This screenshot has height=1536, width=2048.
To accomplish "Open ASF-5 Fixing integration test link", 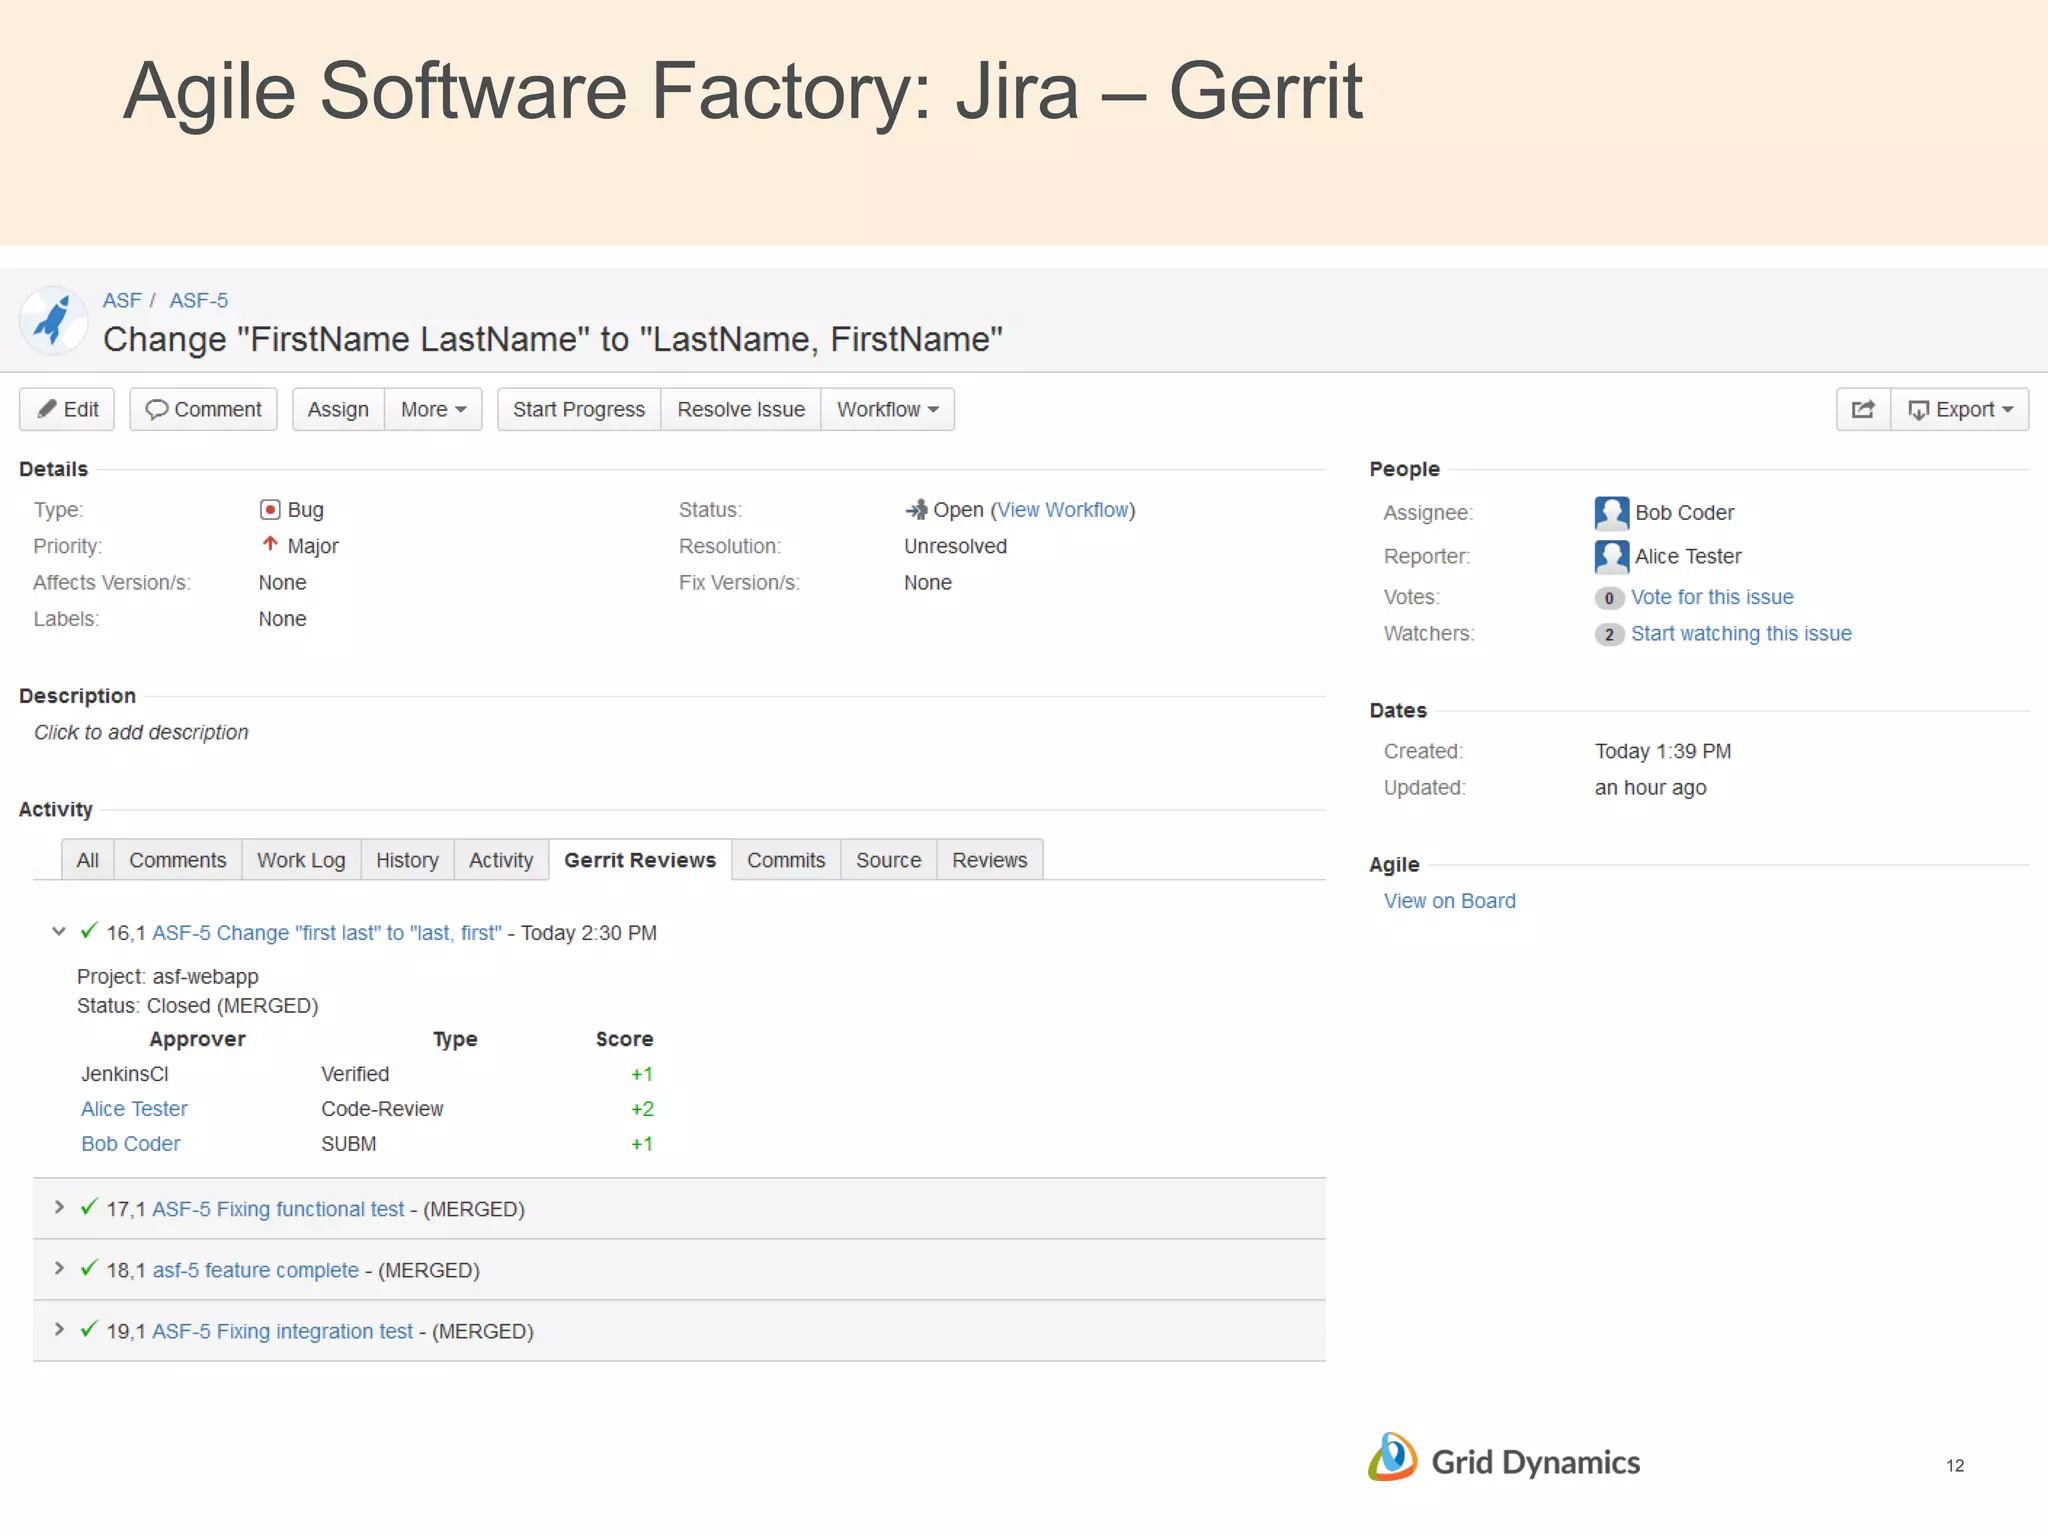I will 282,1331.
